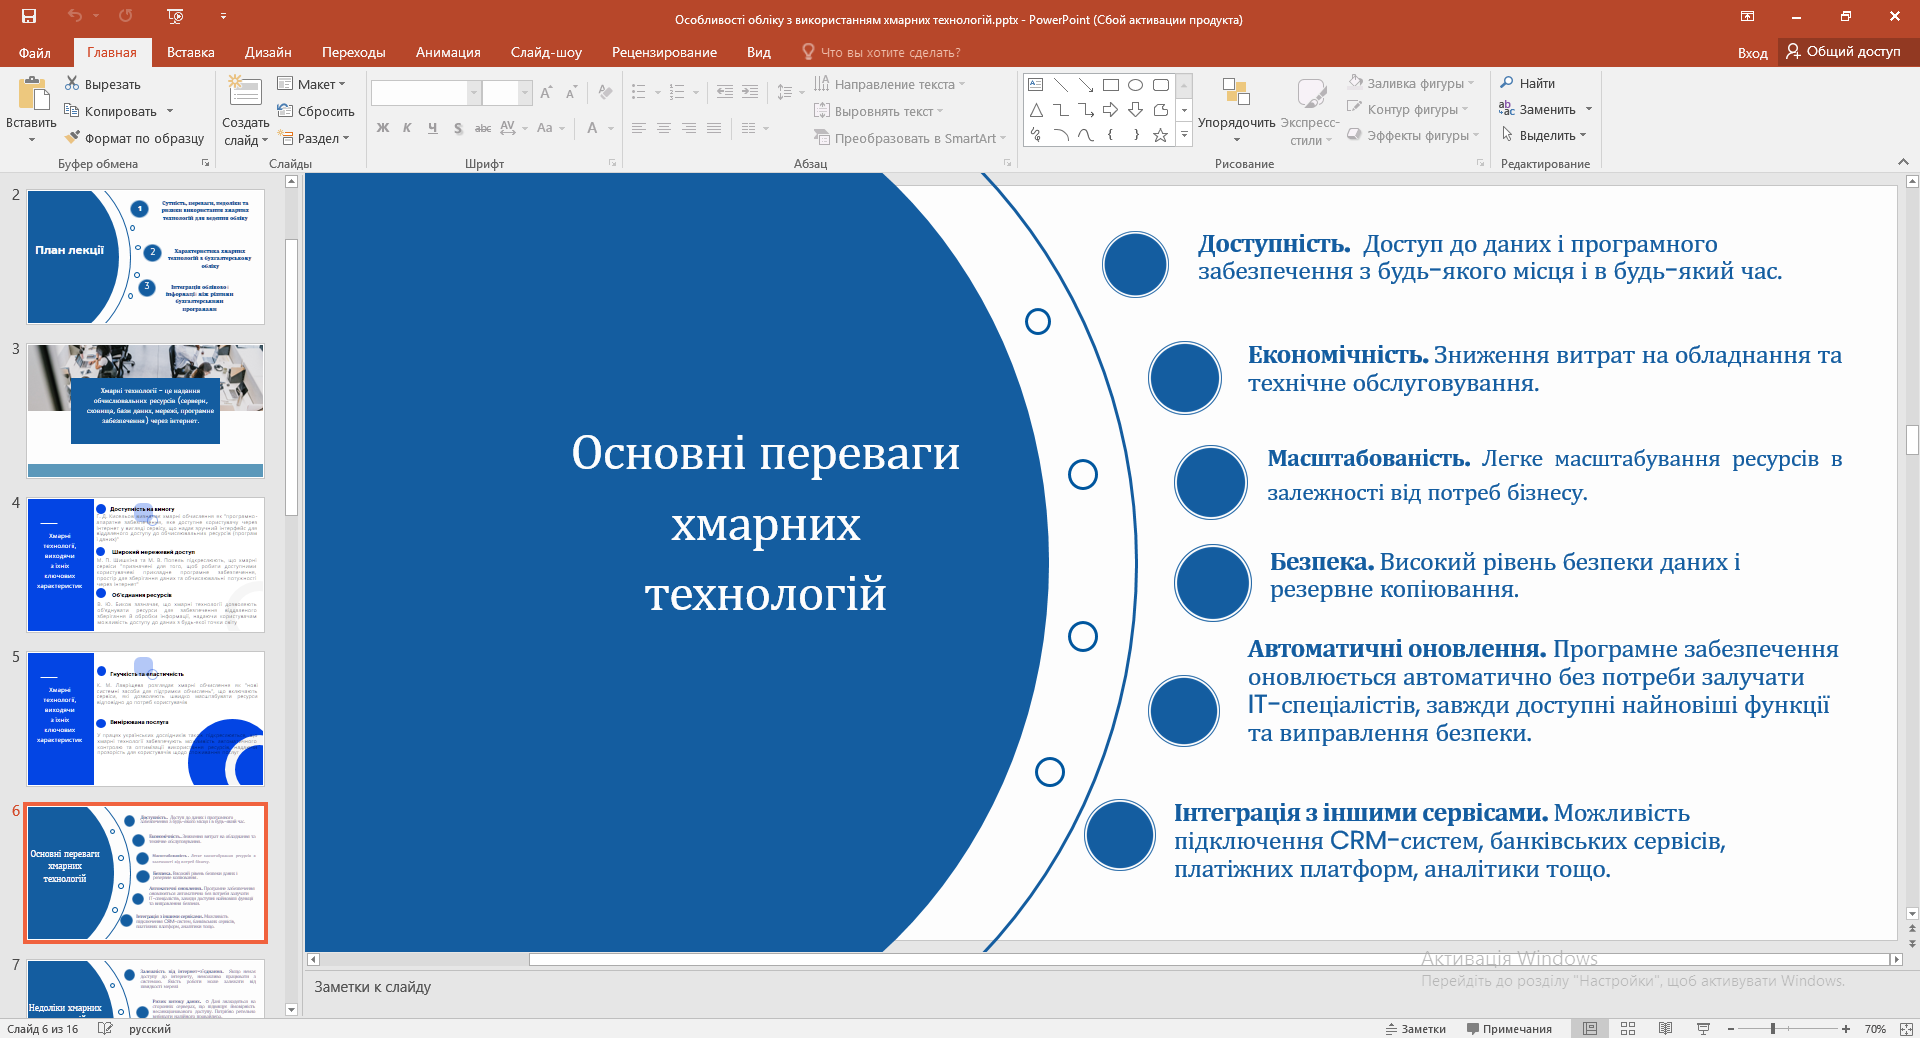Open Quick Styles (Экспресс-стили)
Viewport: 1920px width, 1038px height.
coord(1310,110)
